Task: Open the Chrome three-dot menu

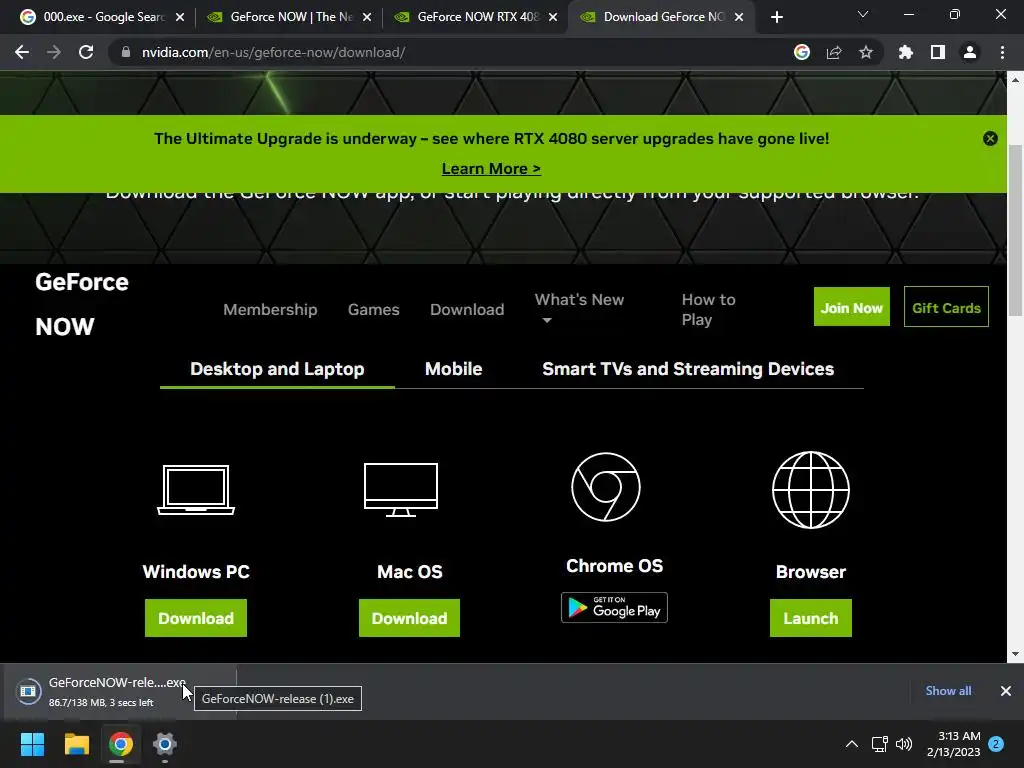Action: tap(1002, 52)
